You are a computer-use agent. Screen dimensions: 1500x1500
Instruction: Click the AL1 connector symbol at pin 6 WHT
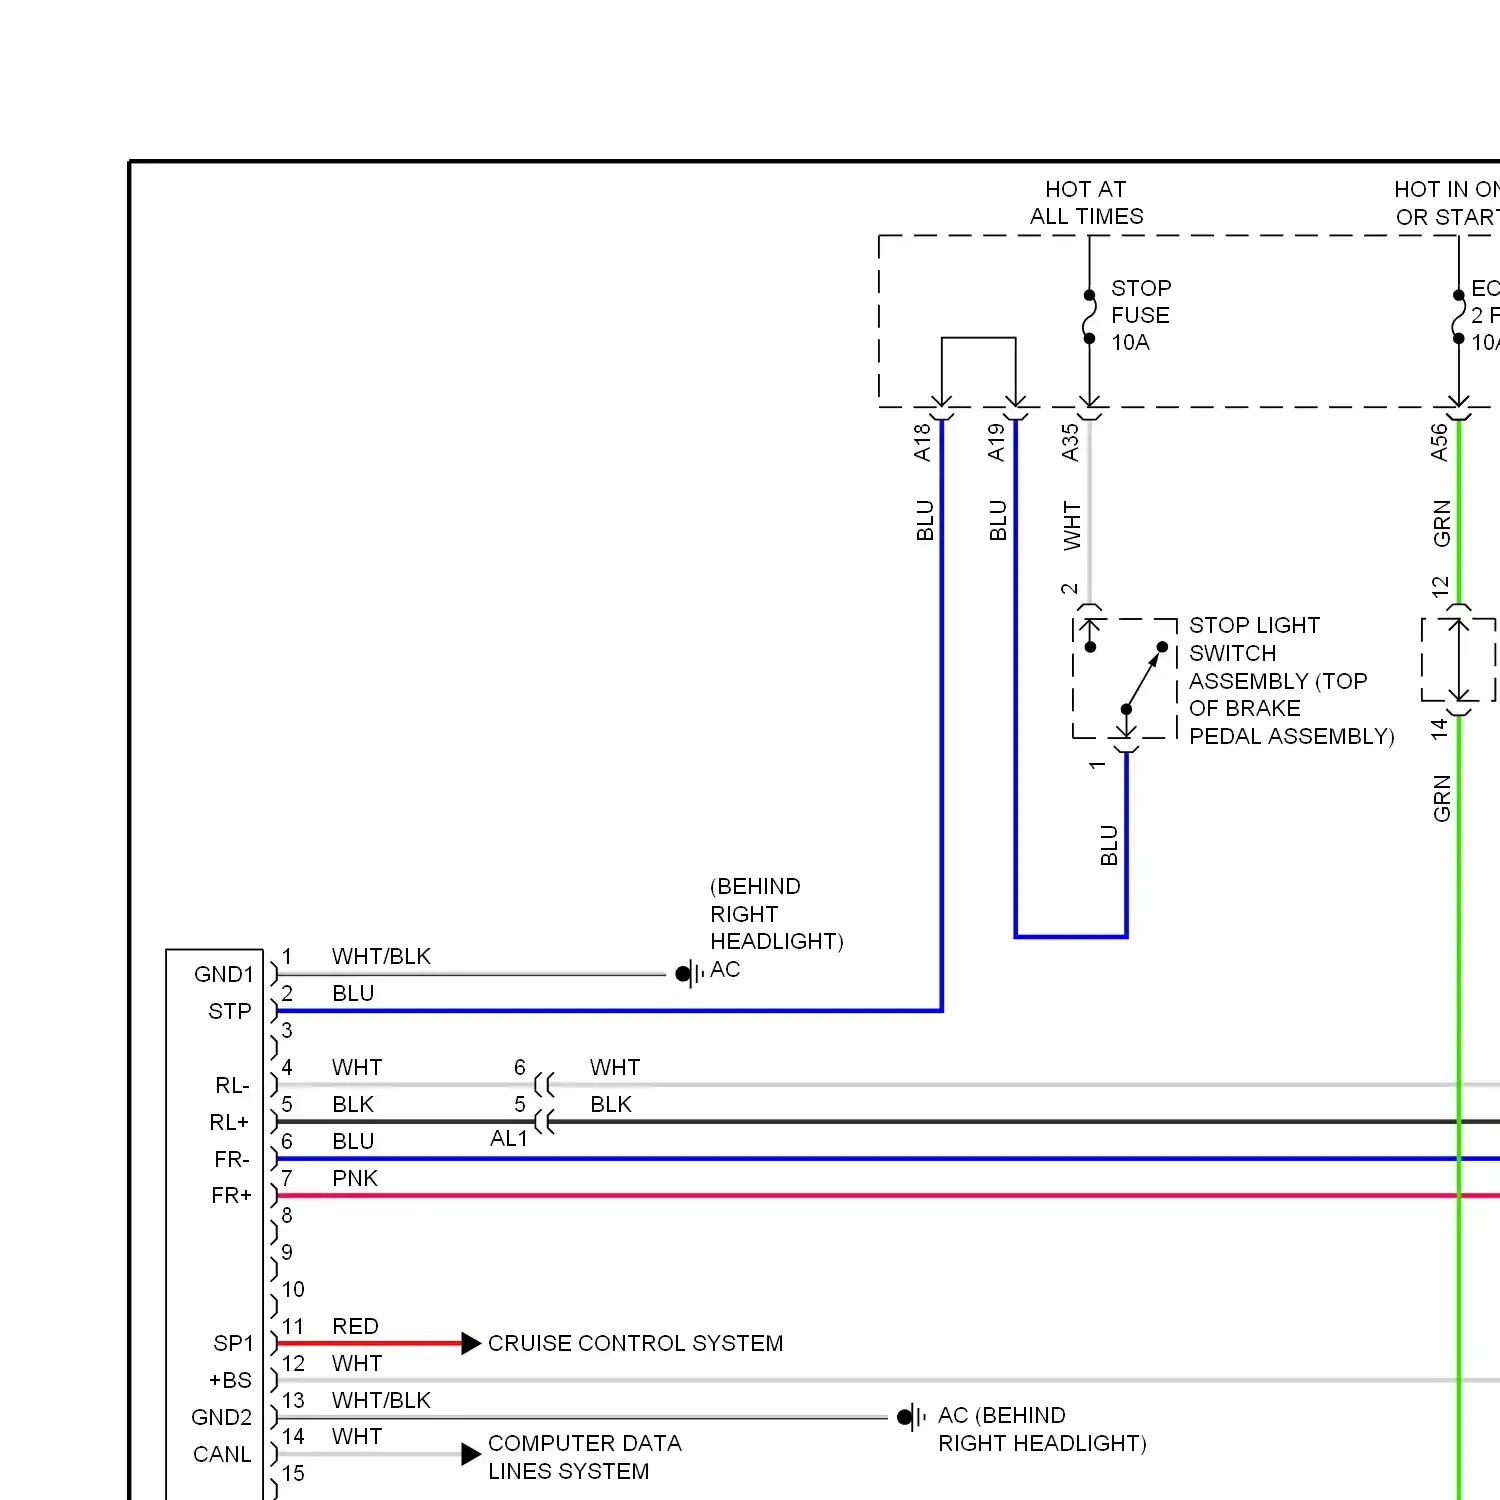click(544, 1085)
